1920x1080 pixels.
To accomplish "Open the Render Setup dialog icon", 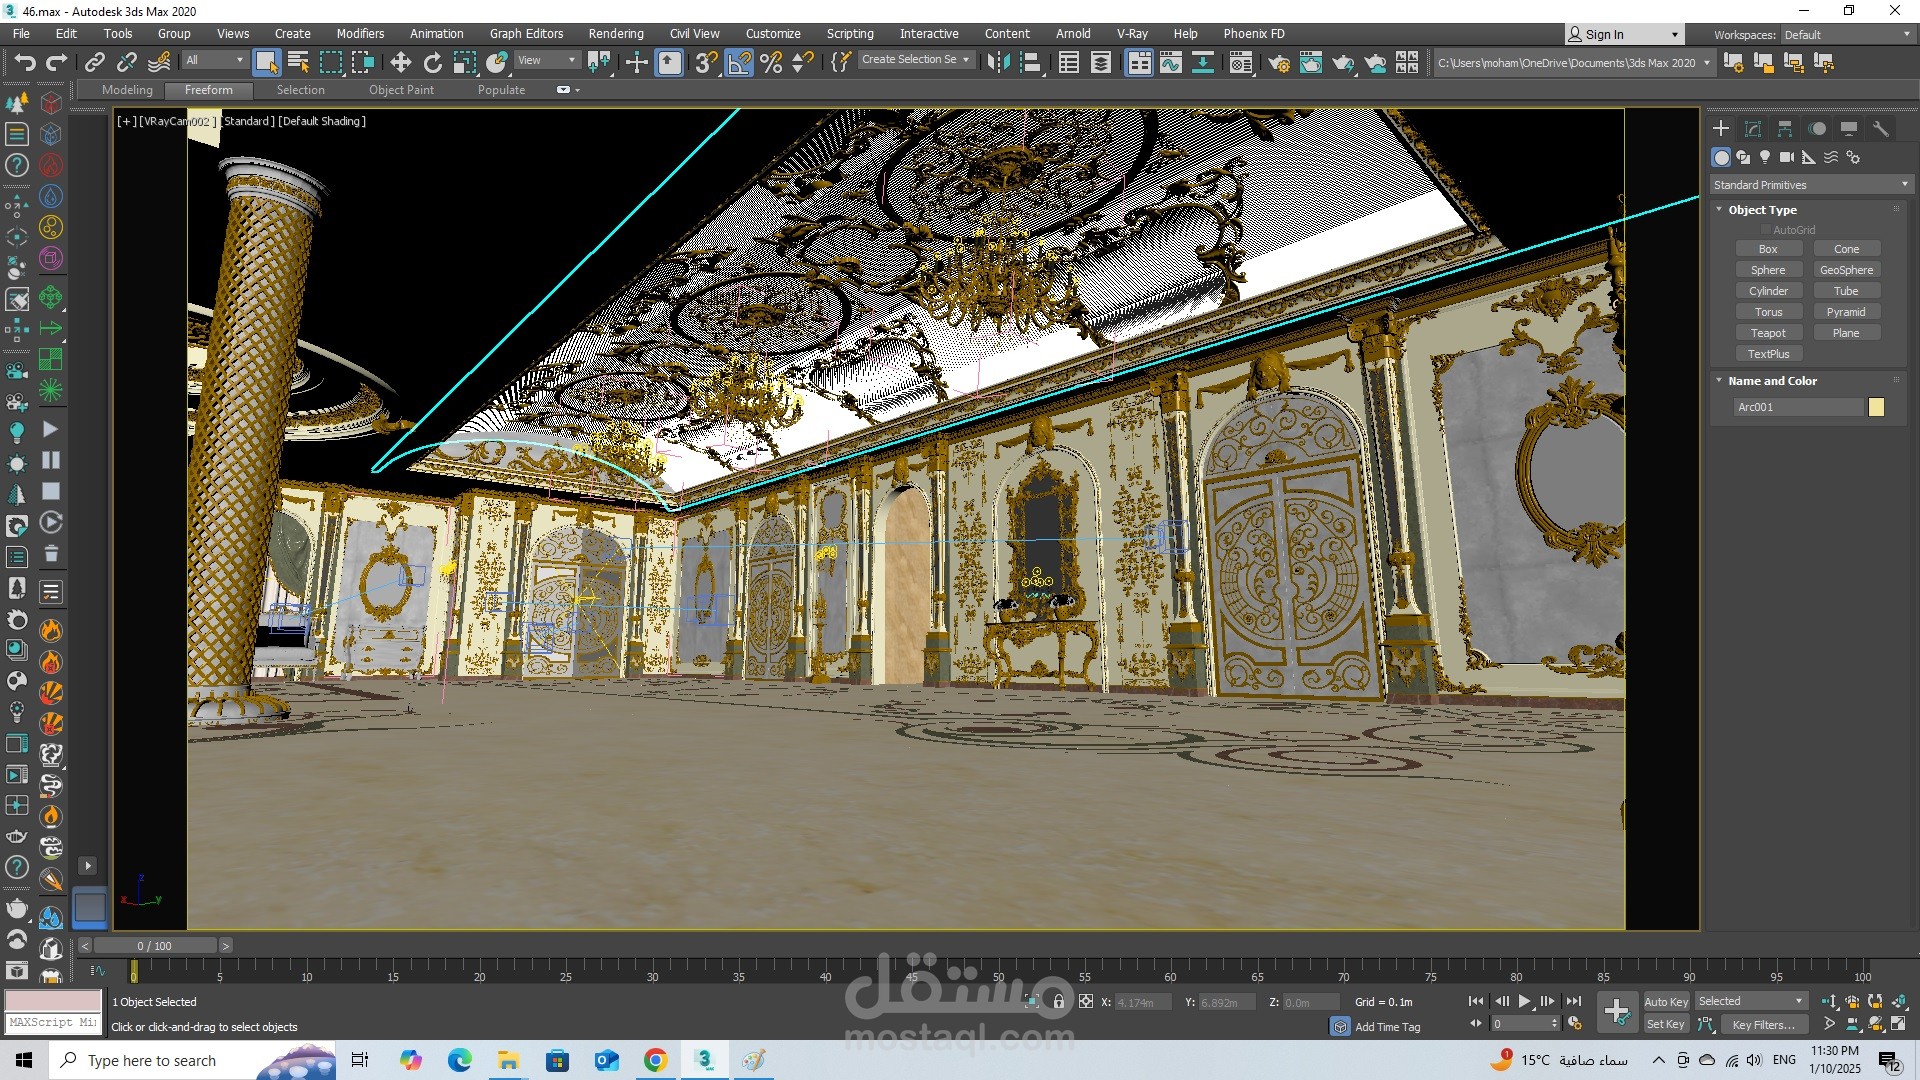I will (x=1279, y=63).
